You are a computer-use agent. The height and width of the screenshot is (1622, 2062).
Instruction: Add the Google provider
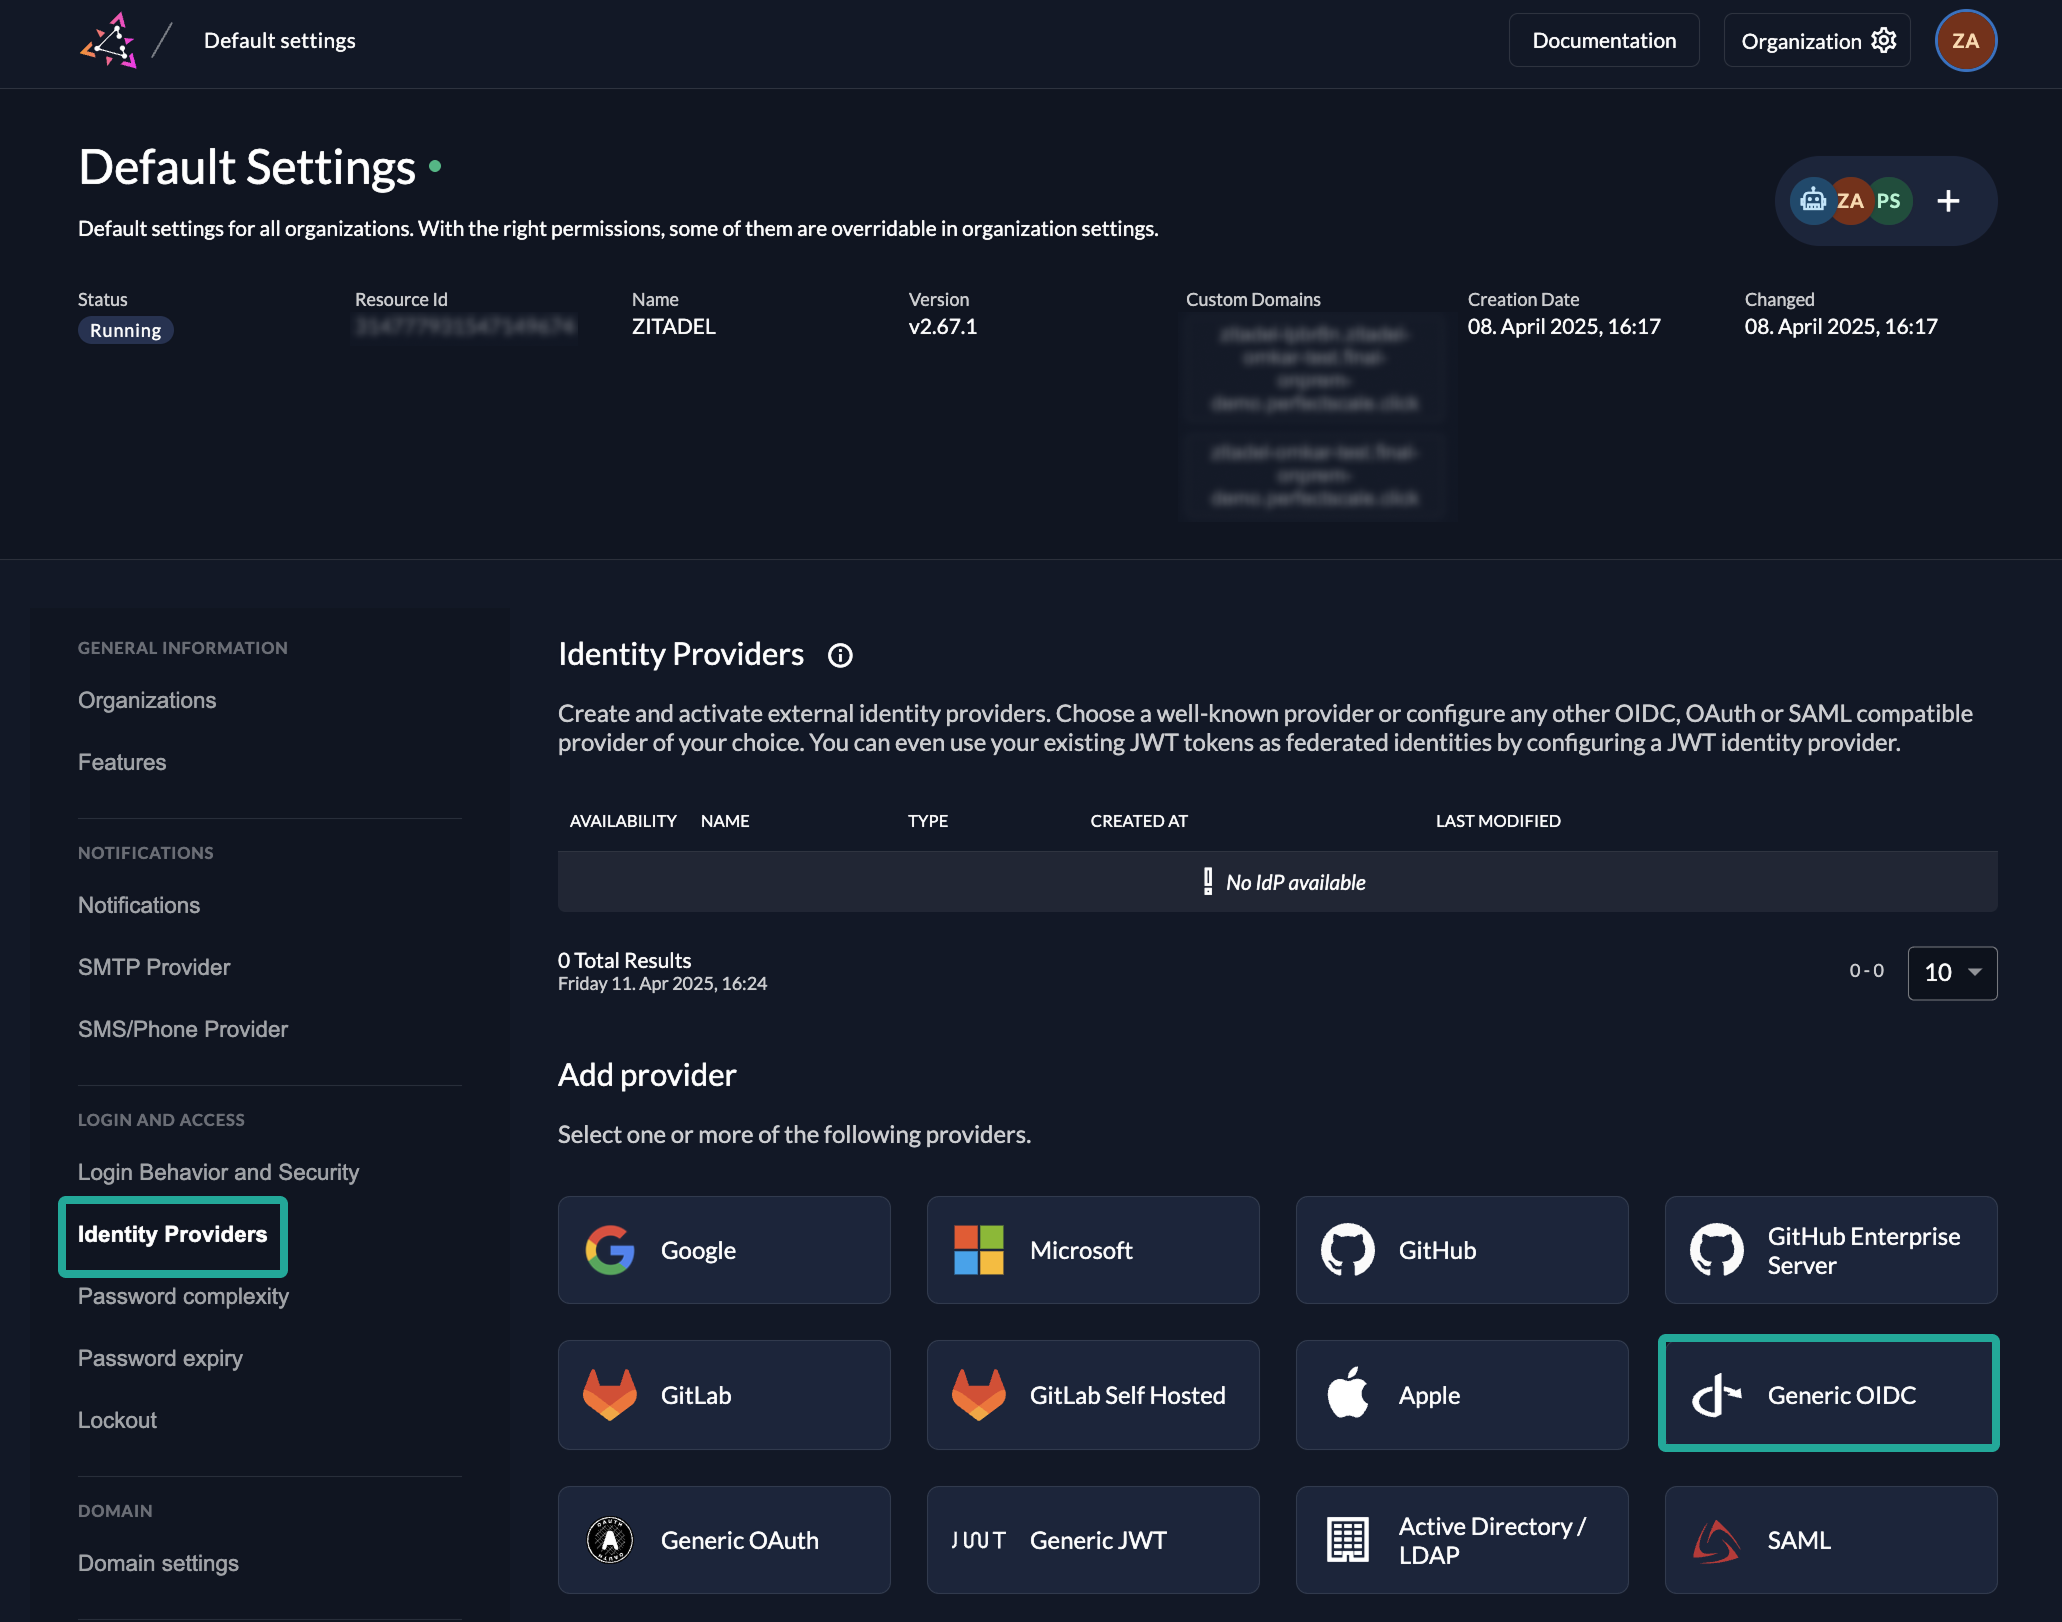724,1250
